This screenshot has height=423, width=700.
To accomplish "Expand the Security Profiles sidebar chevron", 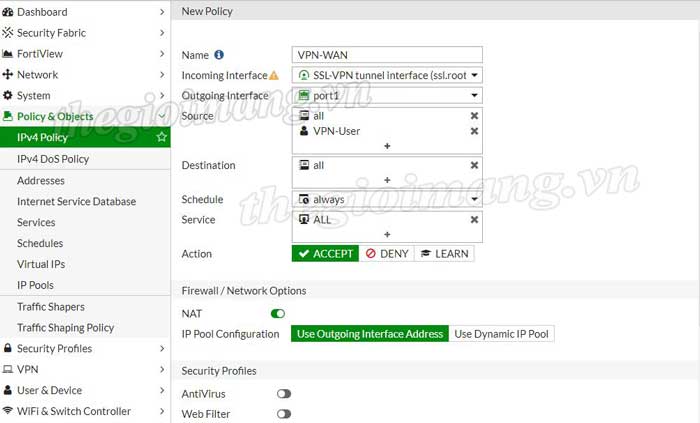I will (x=162, y=348).
